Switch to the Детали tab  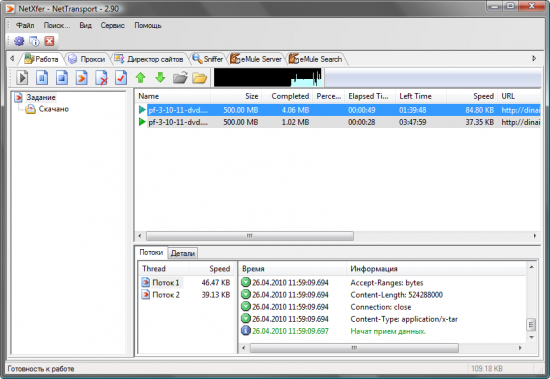pos(183,253)
